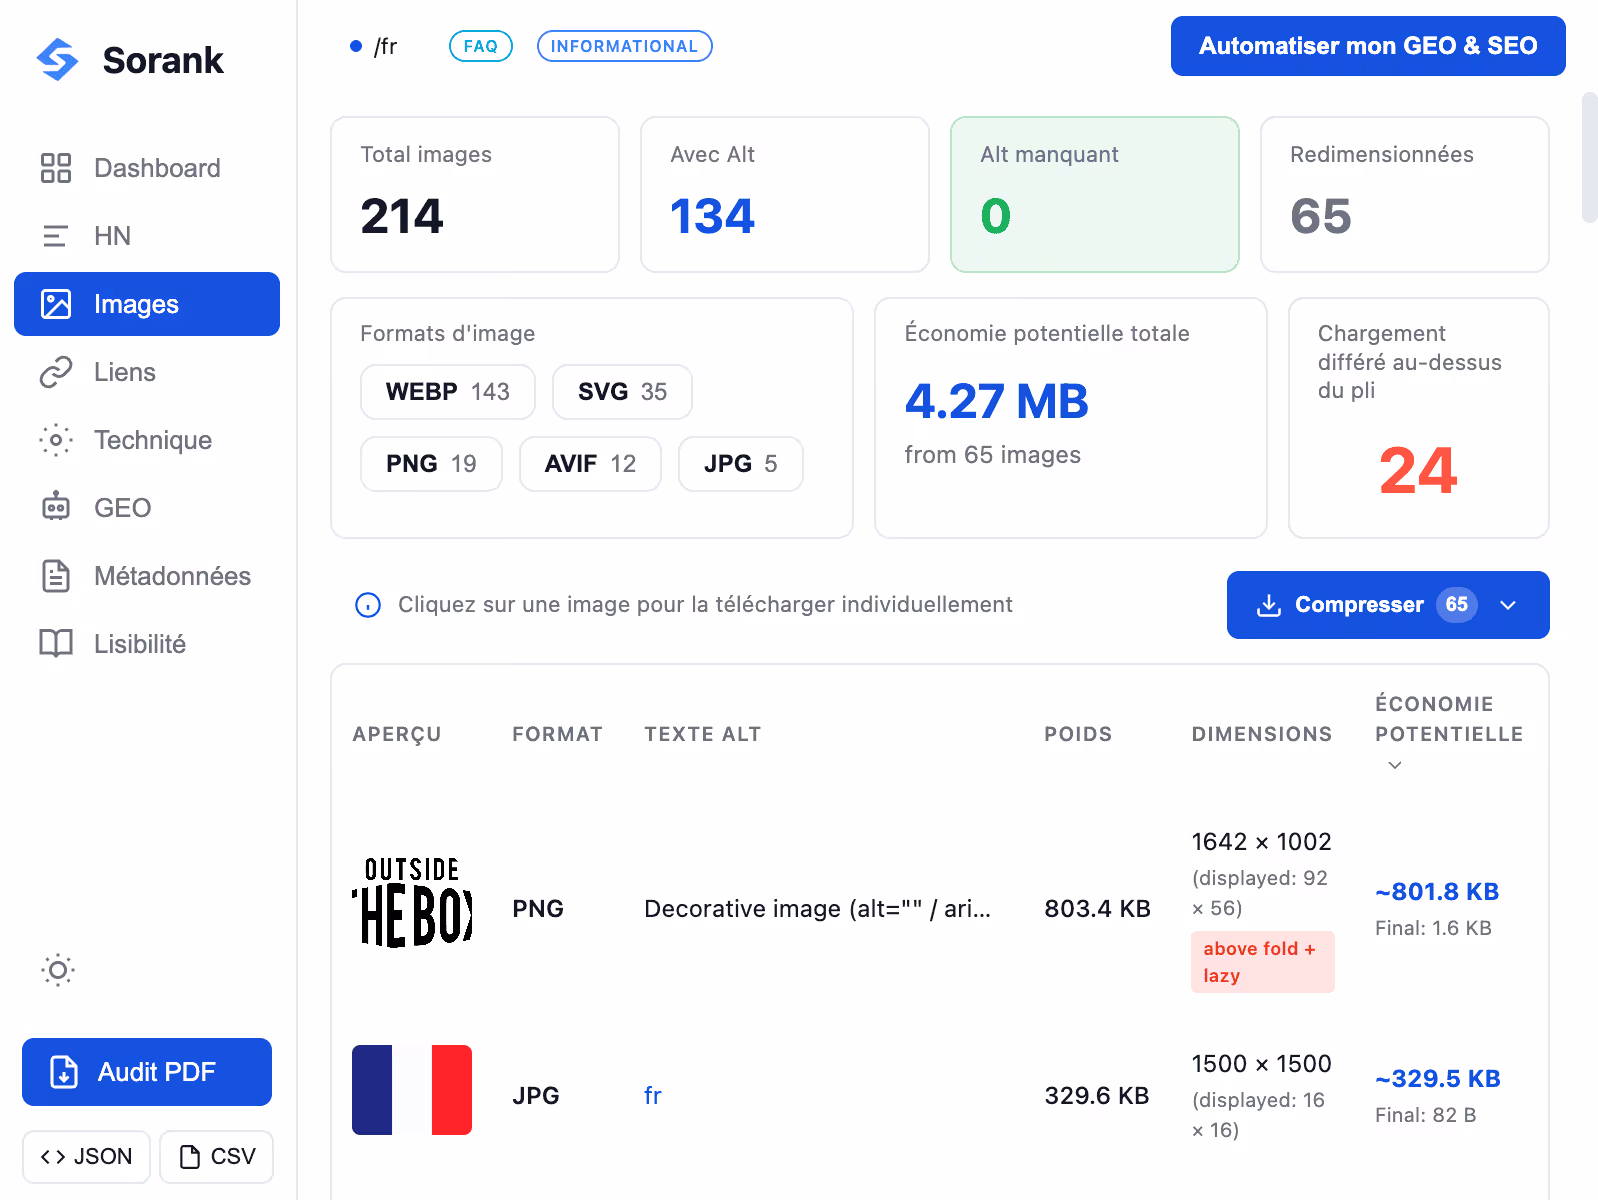
Task: Toggle the light theme sun icon
Action: [x=58, y=970]
